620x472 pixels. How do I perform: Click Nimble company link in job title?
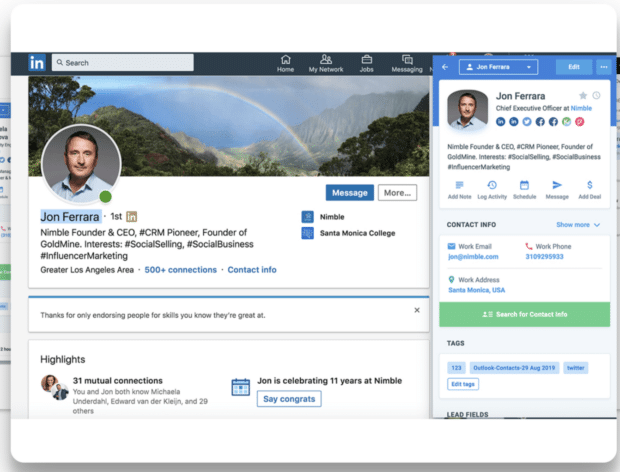click(x=581, y=108)
